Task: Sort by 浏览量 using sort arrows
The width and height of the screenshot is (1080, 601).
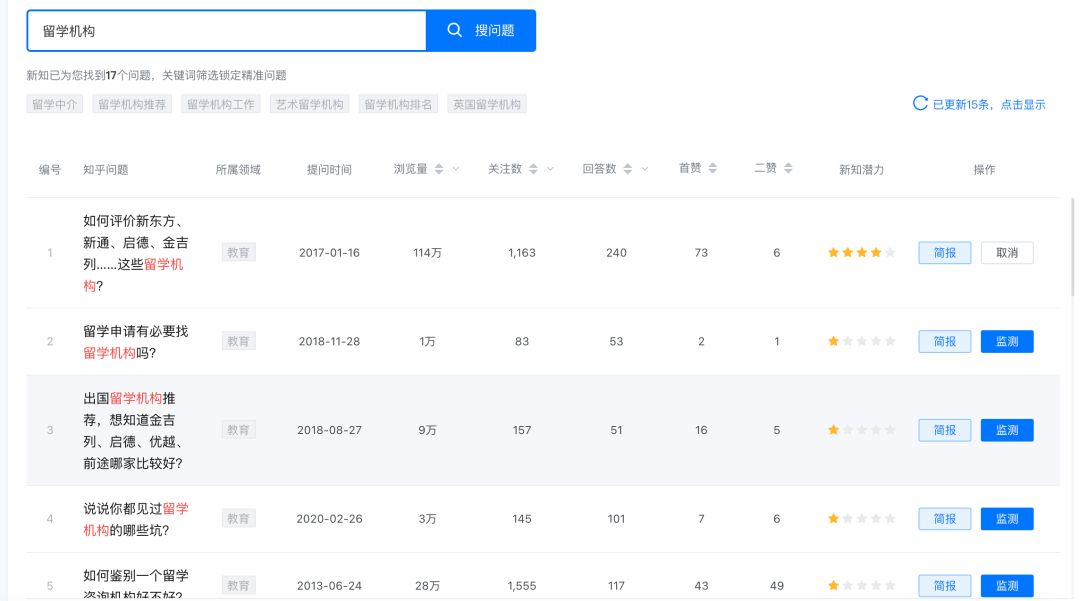Action: [438, 169]
